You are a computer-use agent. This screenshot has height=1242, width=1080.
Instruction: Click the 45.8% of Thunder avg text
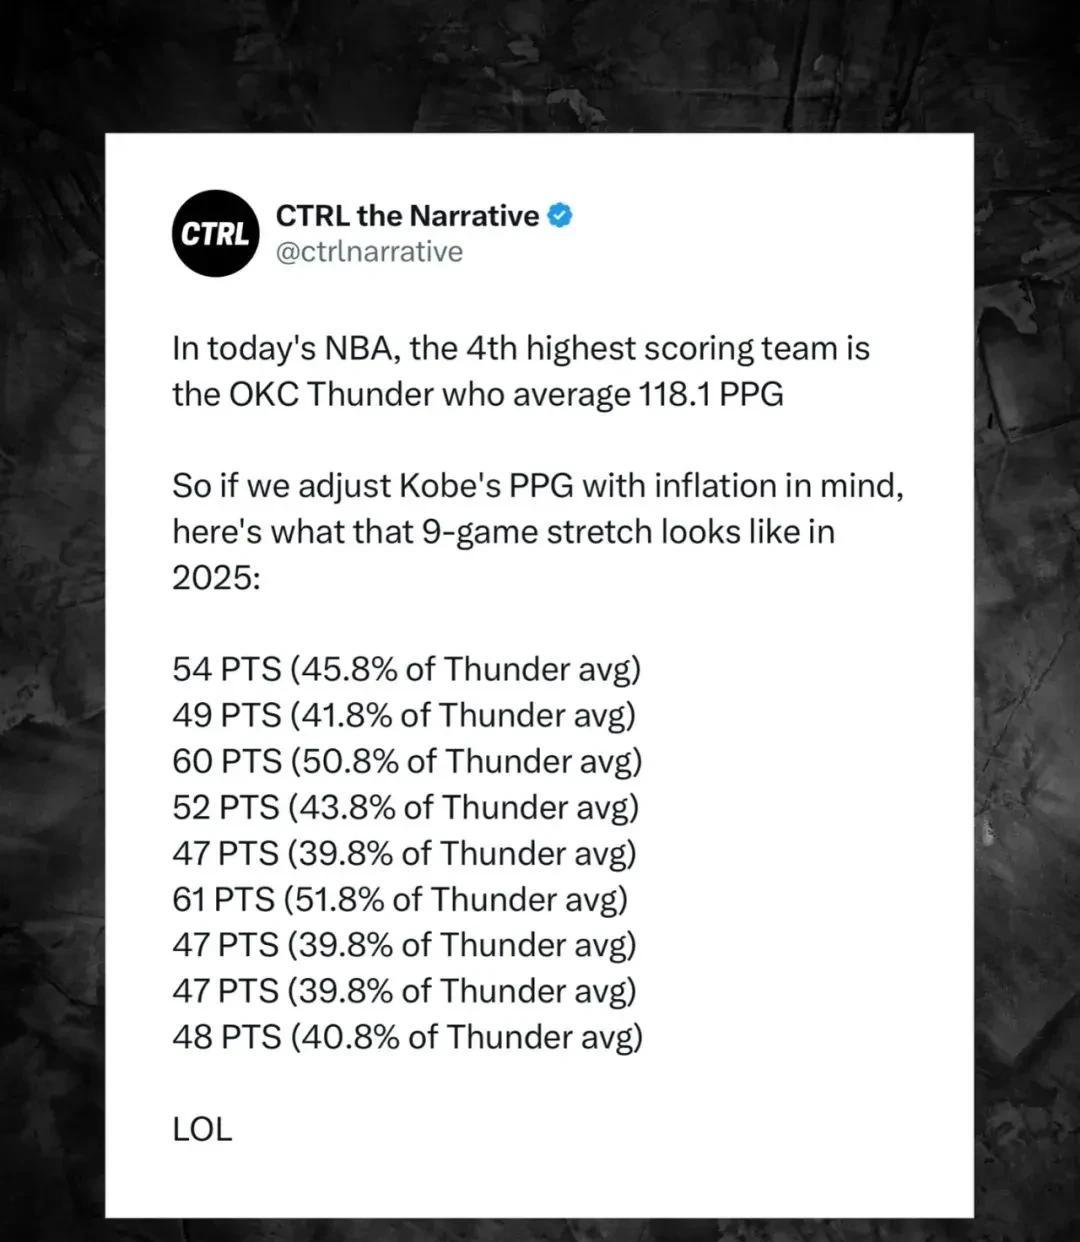point(465,669)
